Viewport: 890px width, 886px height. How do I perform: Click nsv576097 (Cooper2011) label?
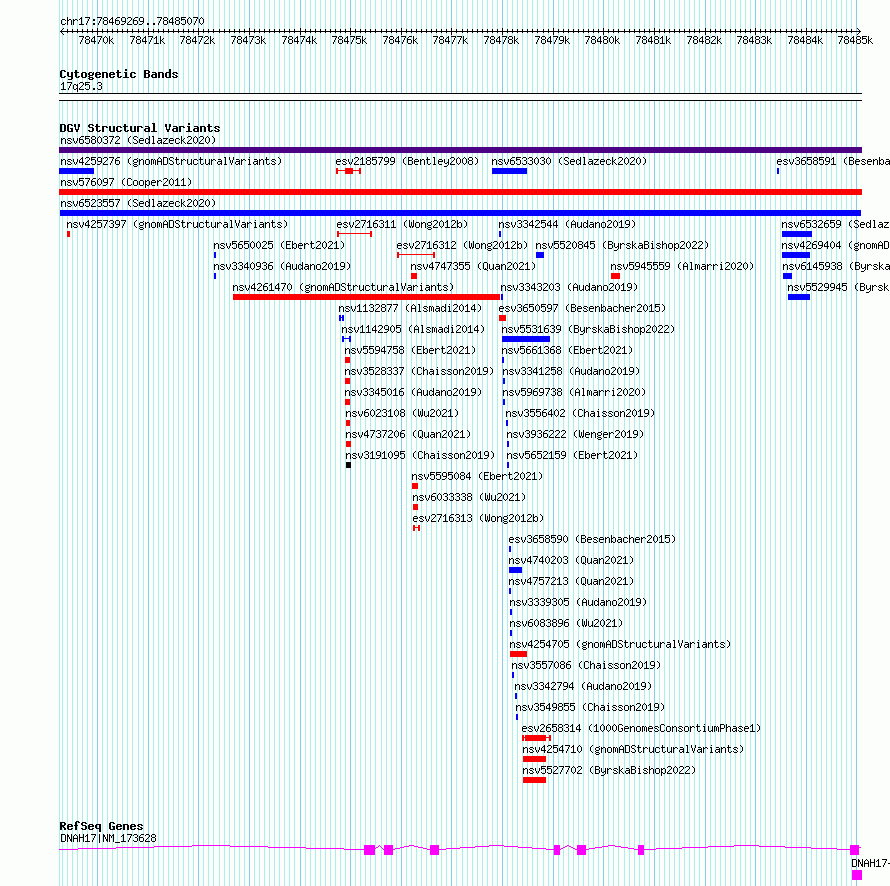click(x=126, y=182)
